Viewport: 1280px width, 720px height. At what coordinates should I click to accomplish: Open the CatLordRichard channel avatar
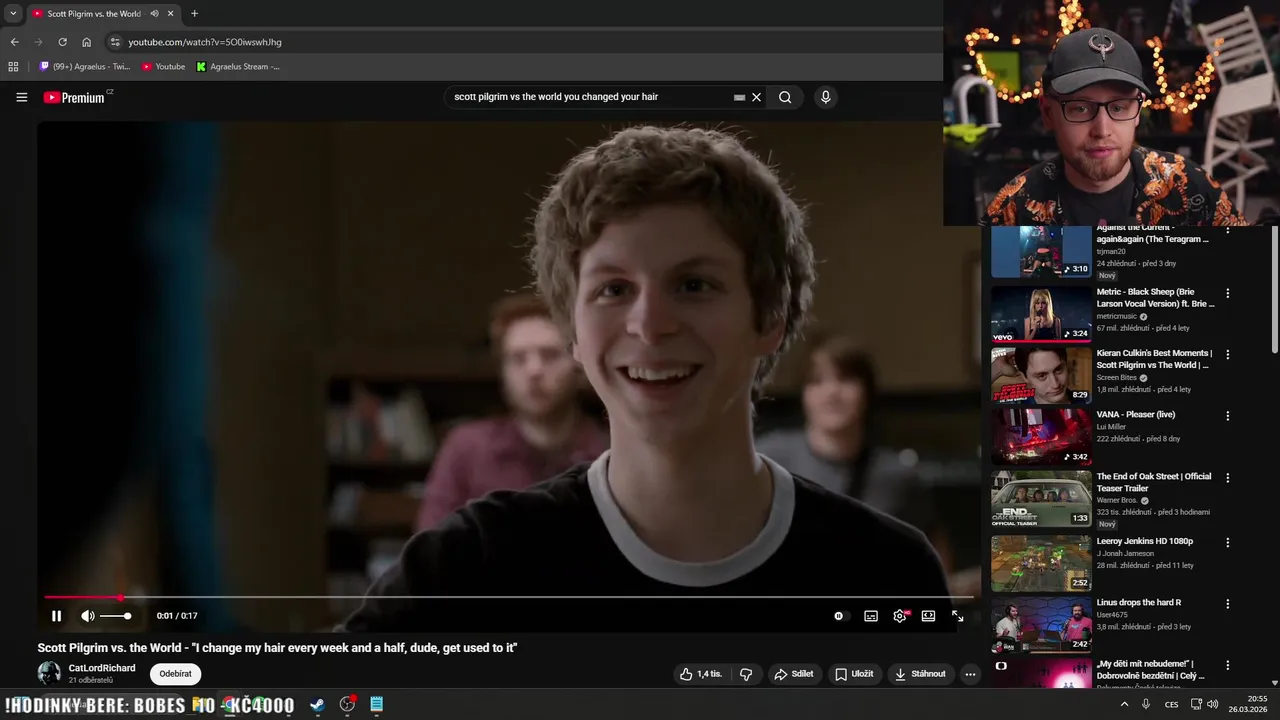(x=49, y=674)
